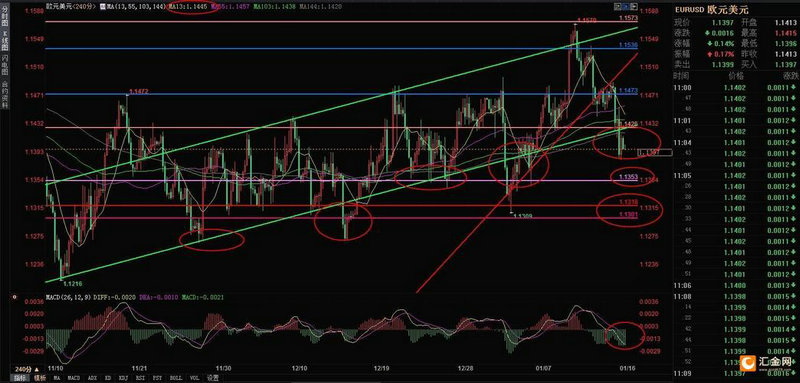The height and width of the screenshot is (383, 800).
Task: Click the 涨幅 value 0.14%
Action: point(723,44)
